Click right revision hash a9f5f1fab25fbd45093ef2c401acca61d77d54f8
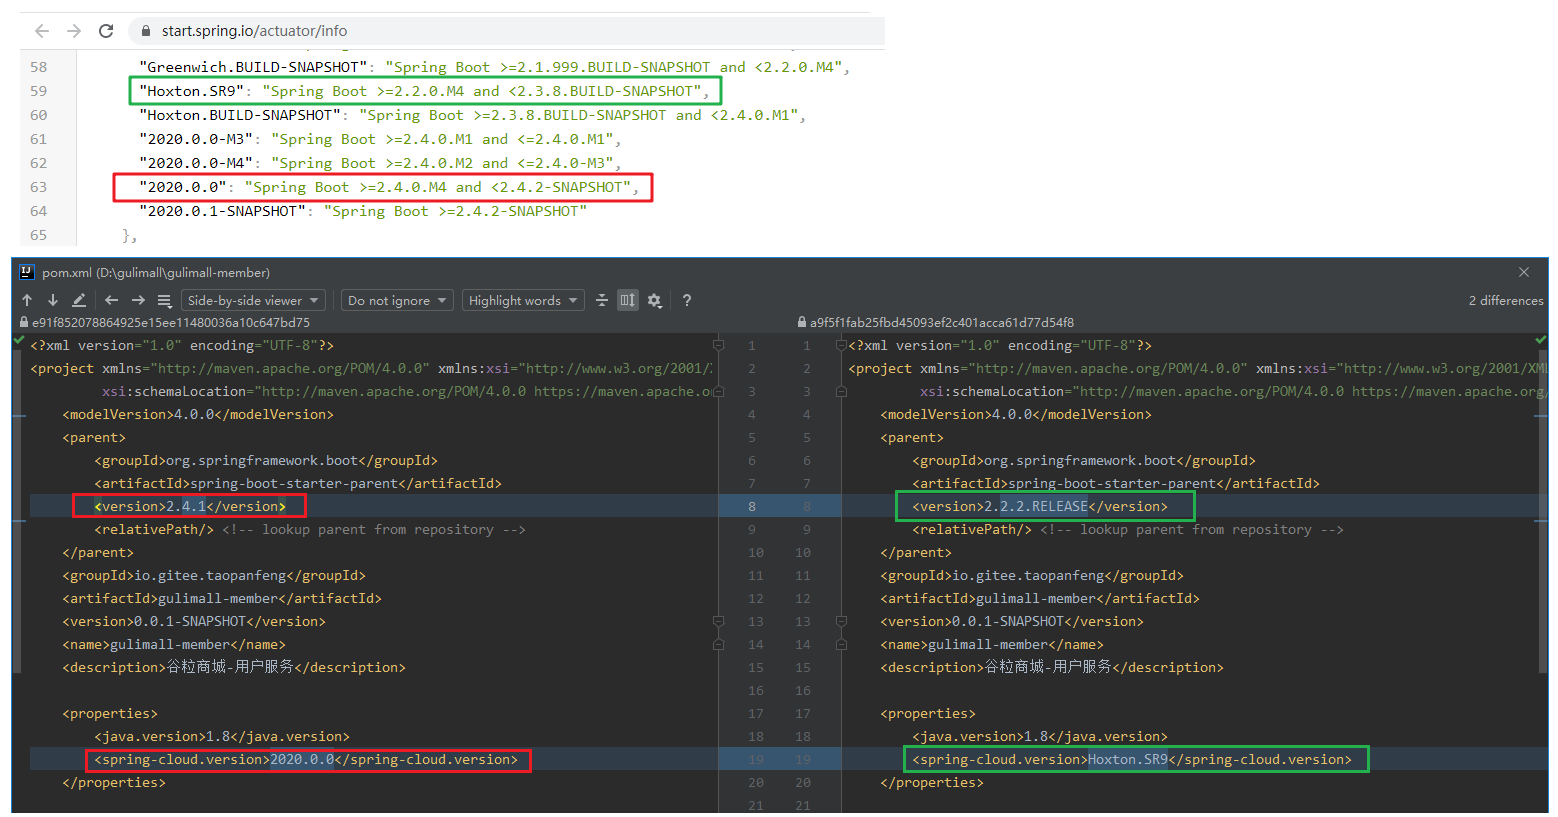Image resolution: width=1558 pixels, height=817 pixels. (x=942, y=323)
